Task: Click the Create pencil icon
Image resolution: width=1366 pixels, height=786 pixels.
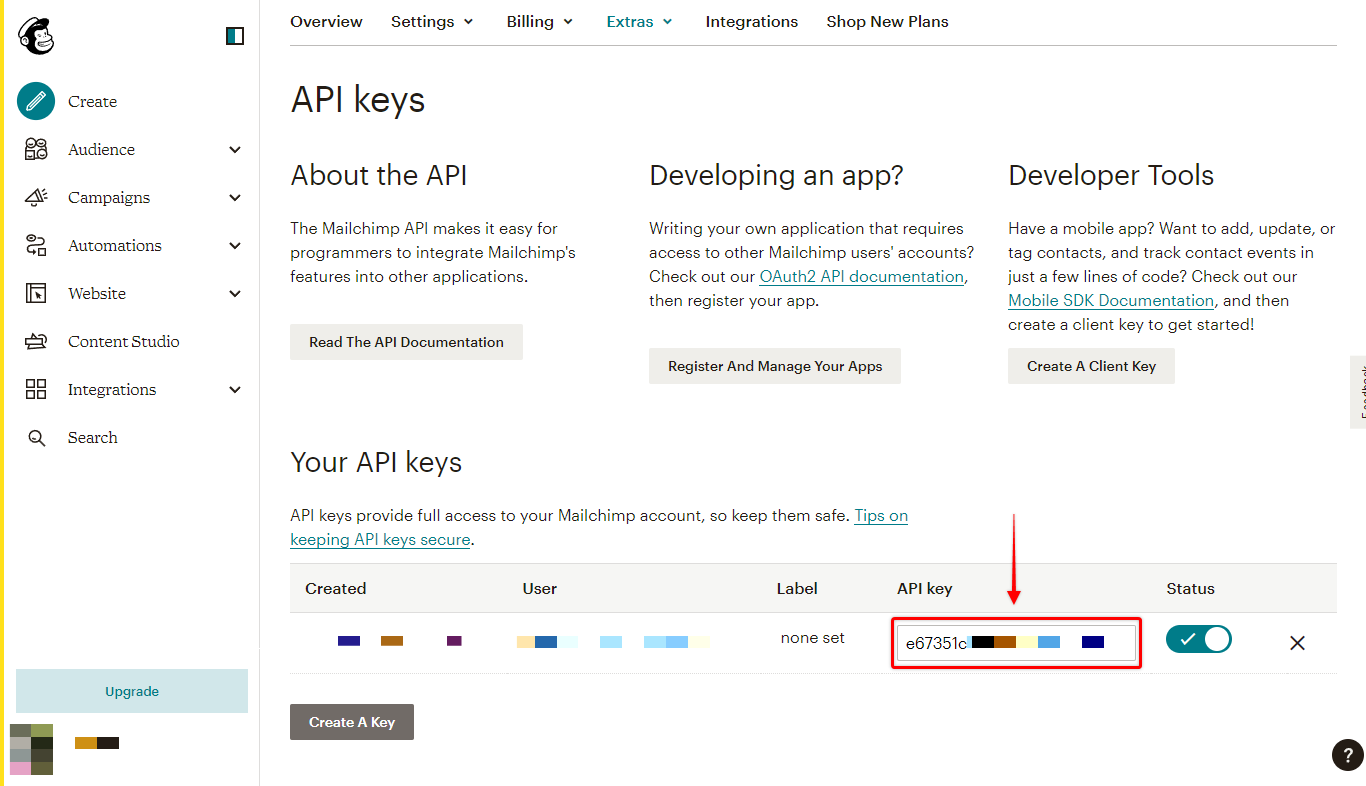Action: [x=36, y=101]
